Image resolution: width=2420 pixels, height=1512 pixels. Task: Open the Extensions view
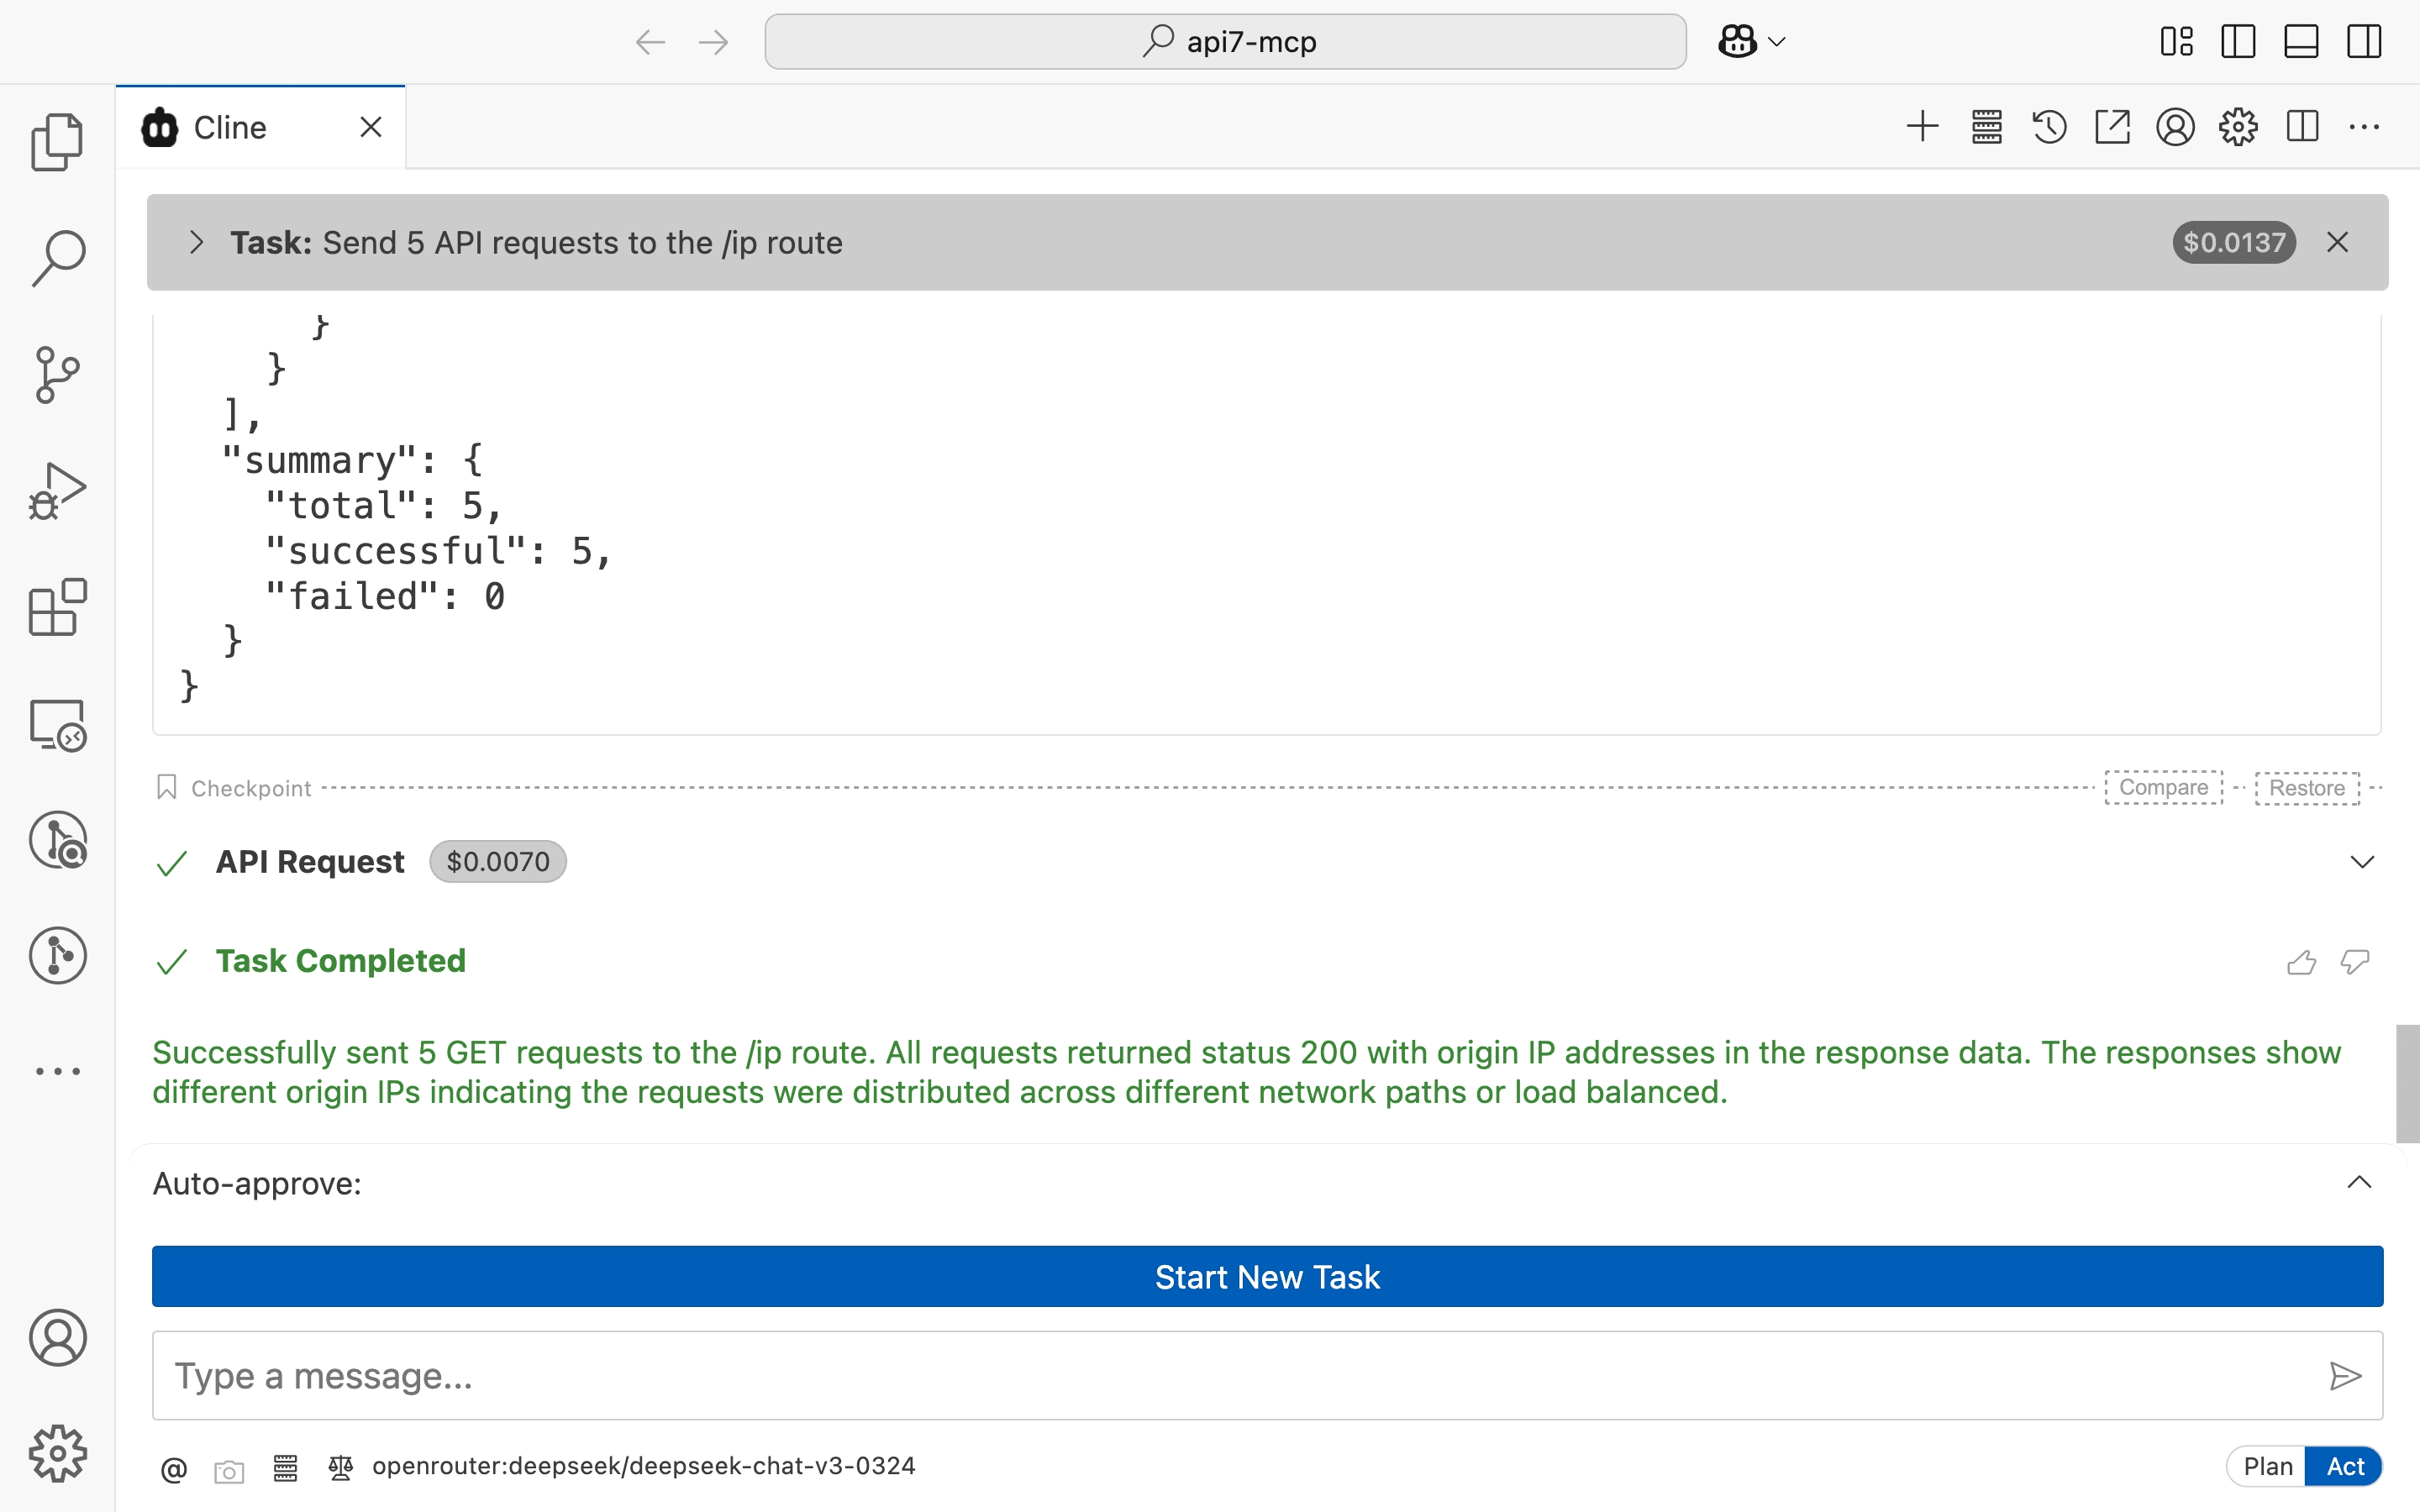tap(57, 607)
